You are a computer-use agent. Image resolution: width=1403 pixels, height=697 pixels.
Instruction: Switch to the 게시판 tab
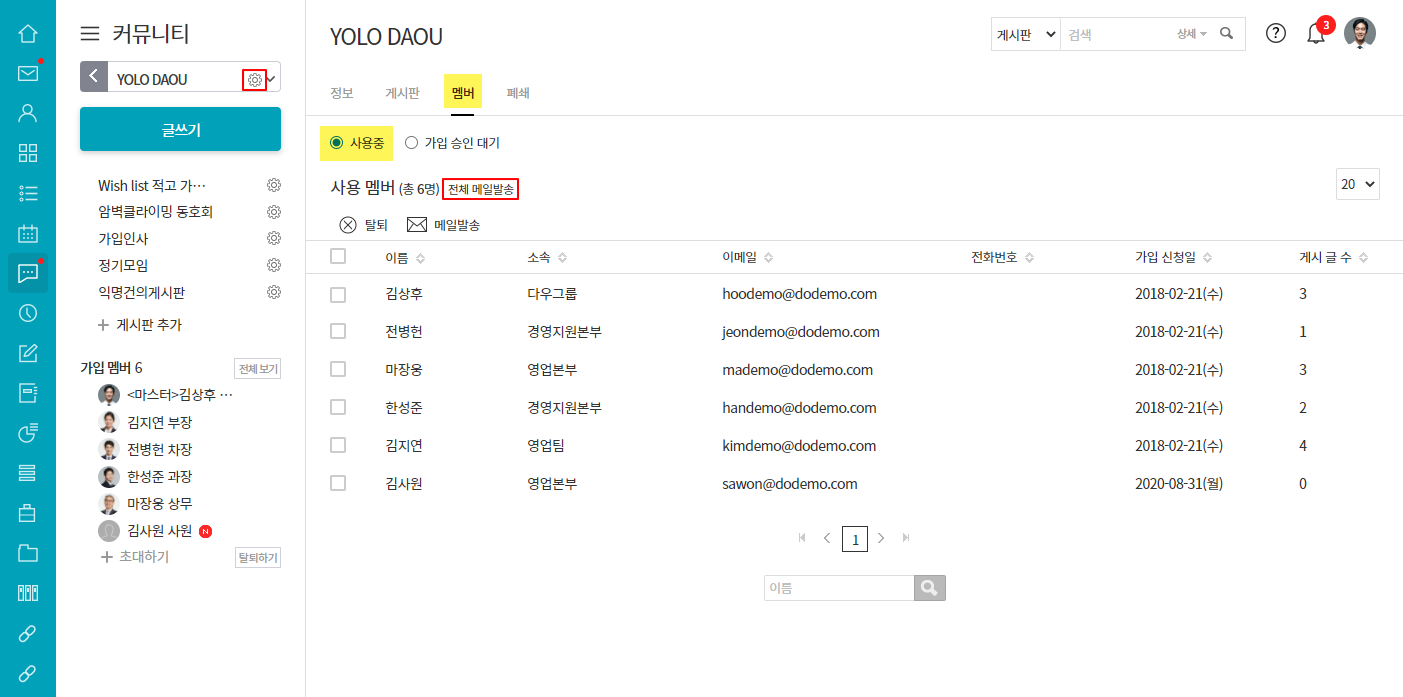coord(402,93)
